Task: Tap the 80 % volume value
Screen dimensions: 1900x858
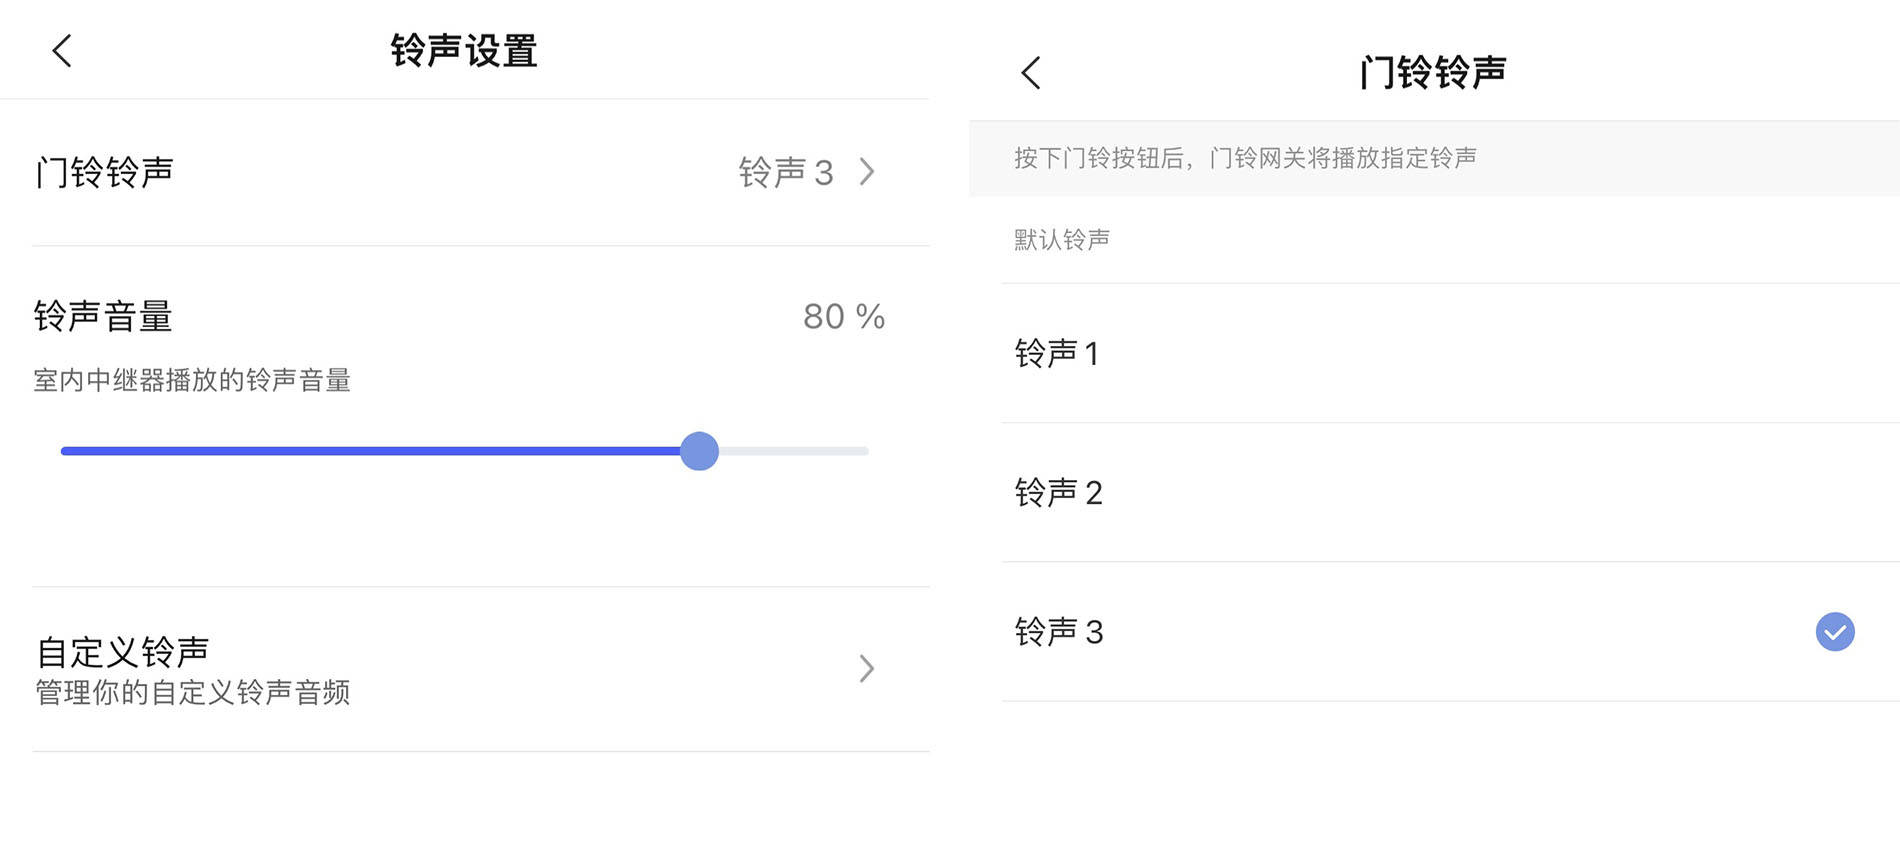Action: (x=844, y=317)
